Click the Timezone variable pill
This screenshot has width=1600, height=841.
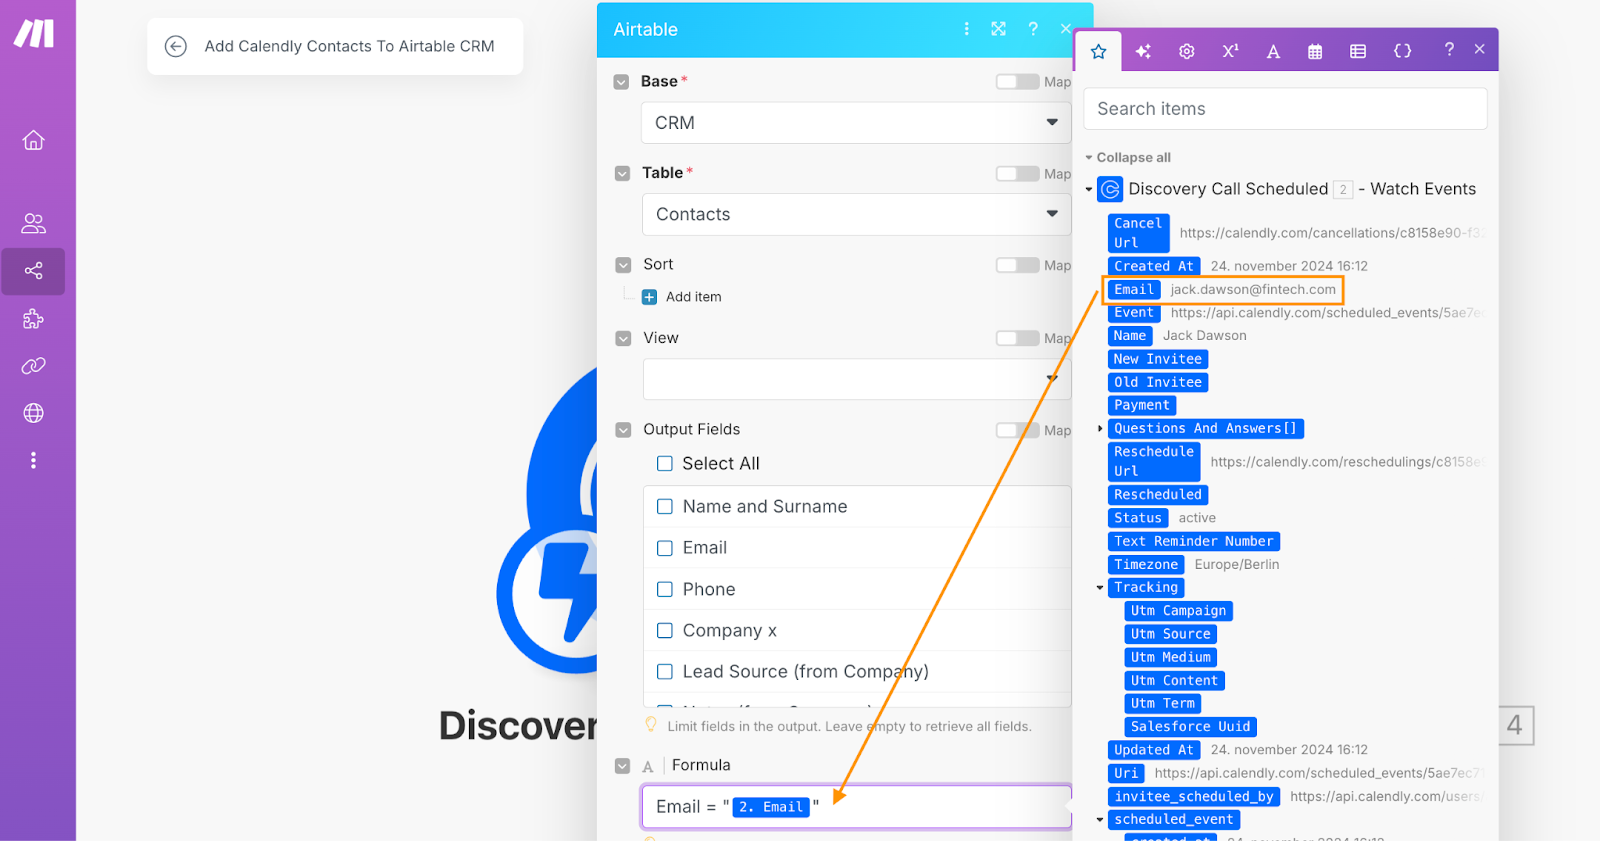[1146, 565]
